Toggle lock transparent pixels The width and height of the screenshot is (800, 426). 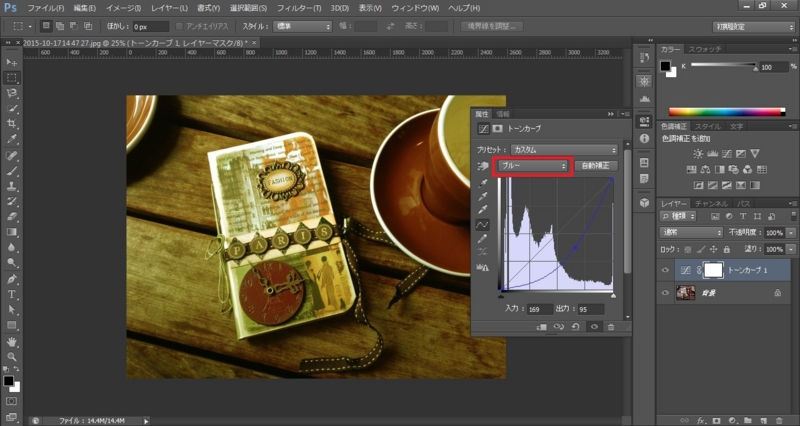(x=688, y=249)
